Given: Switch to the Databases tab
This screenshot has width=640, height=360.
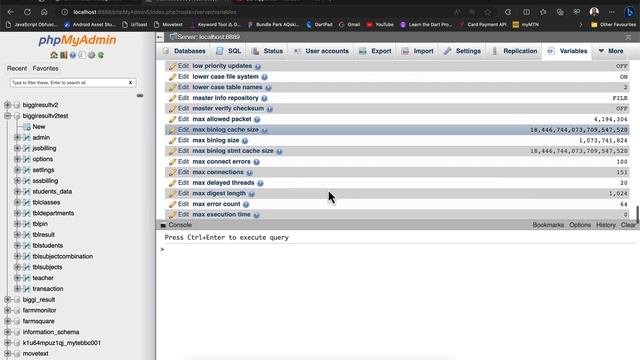Looking at the screenshot, I should click(x=184, y=51).
